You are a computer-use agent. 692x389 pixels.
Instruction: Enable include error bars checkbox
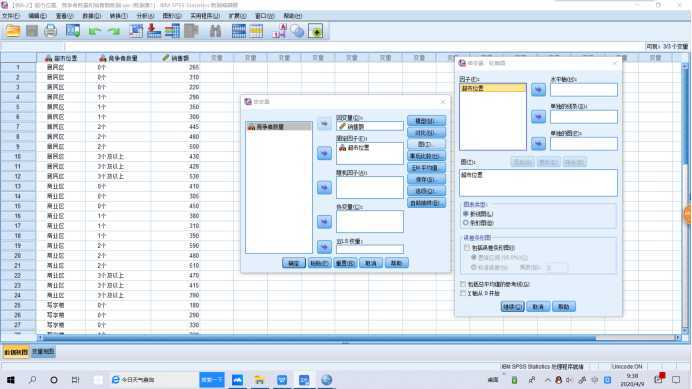tap(467, 248)
